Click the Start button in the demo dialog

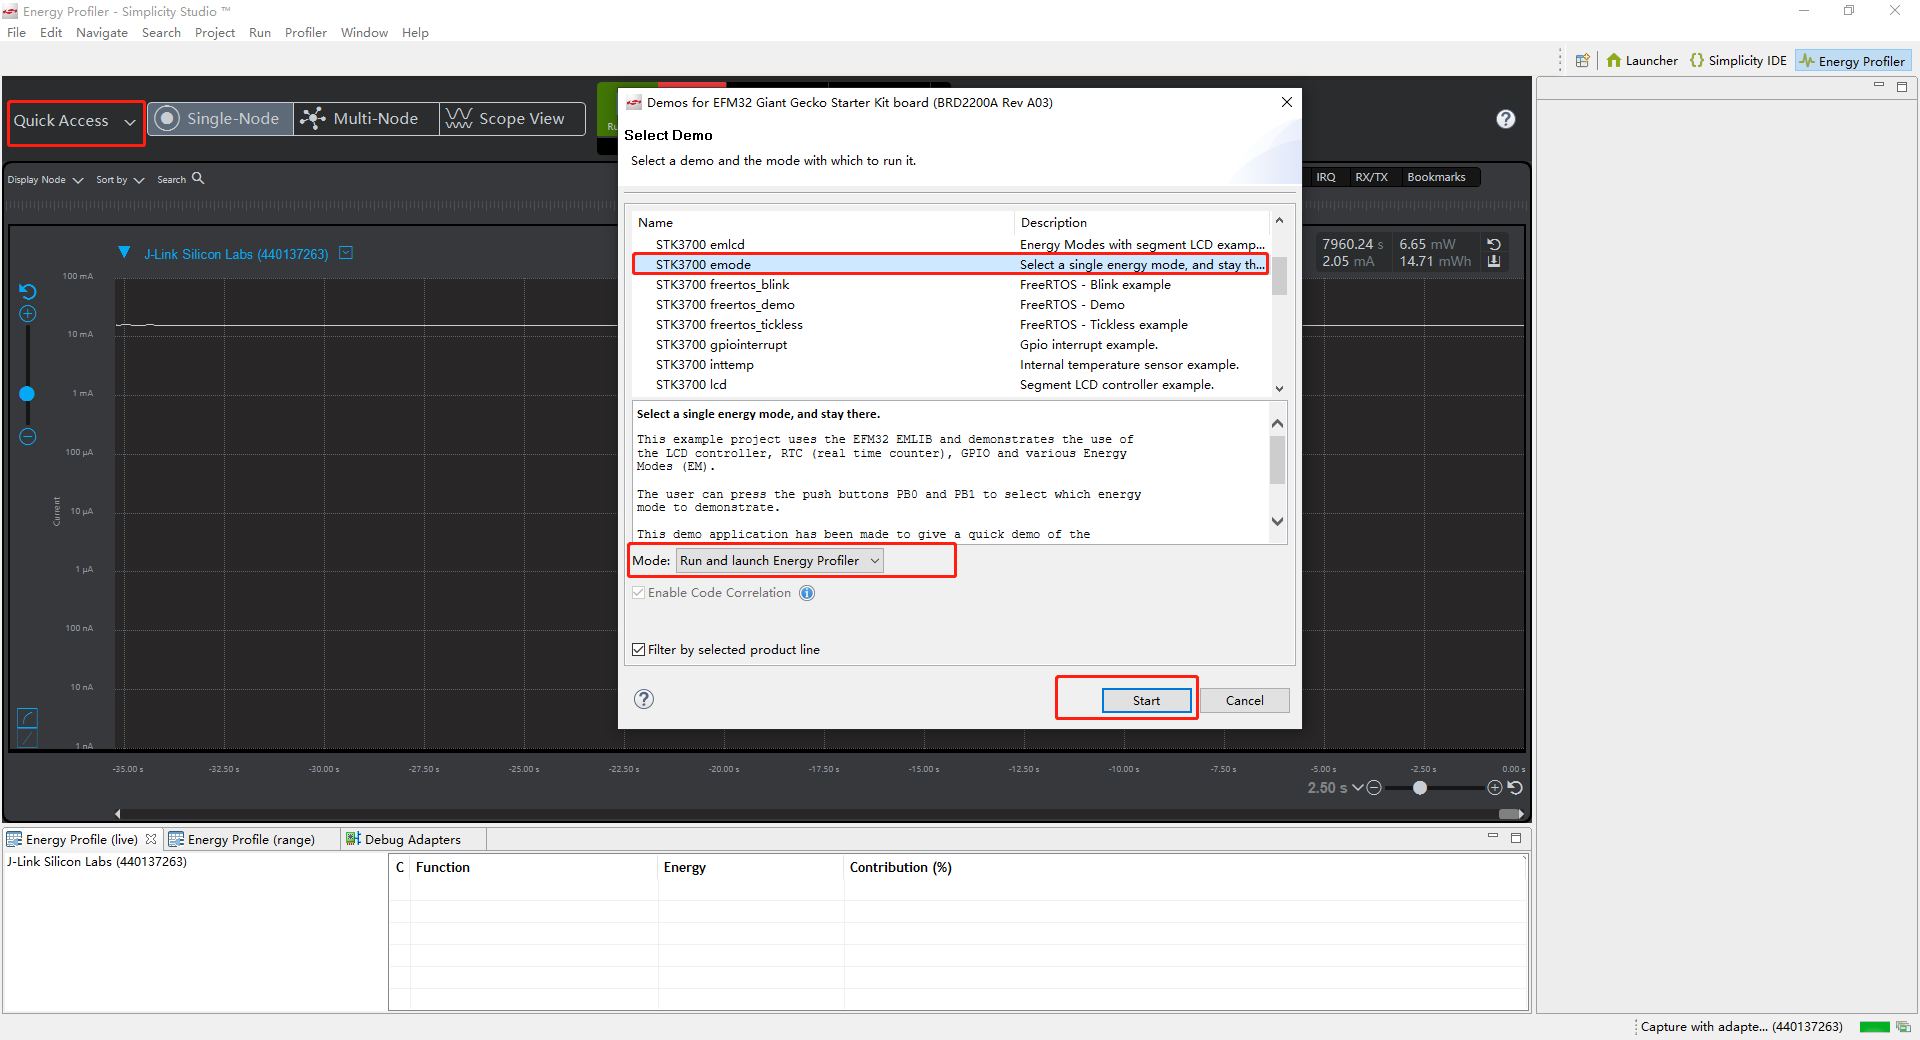tap(1147, 701)
